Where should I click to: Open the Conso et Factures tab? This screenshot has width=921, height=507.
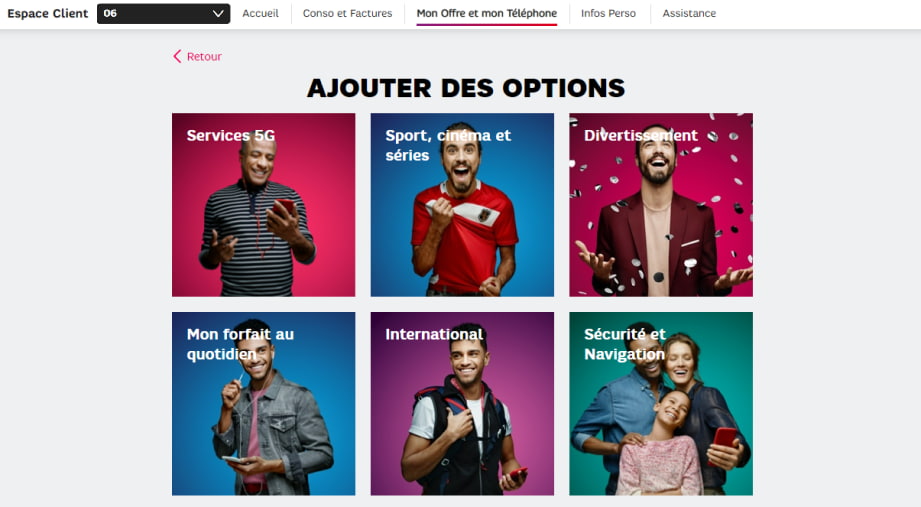[347, 13]
